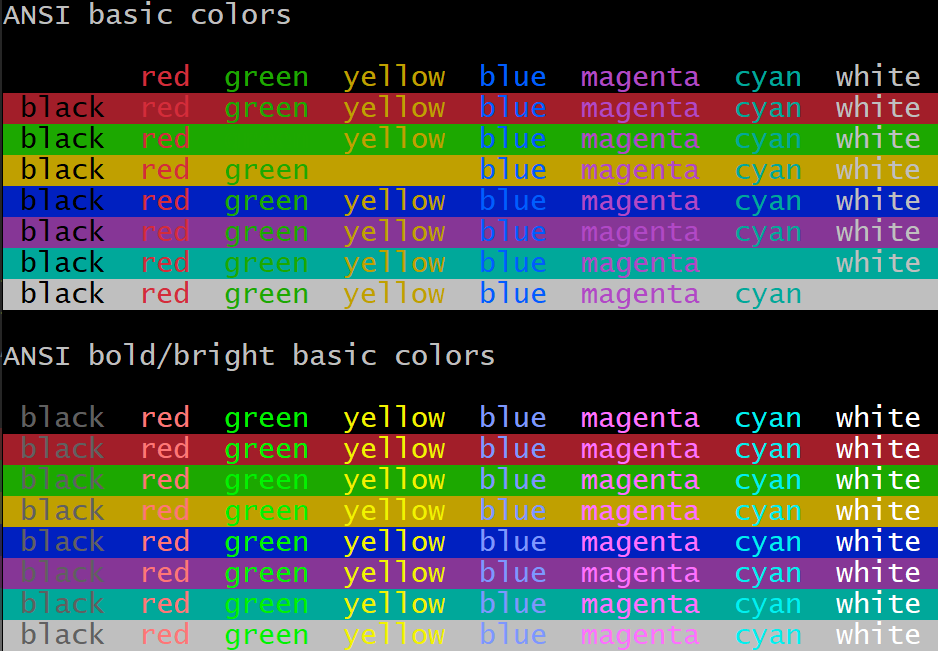Click the "ANSI bold/bright basic colors" heading
Image resolution: width=938 pixels, height=651 pixels.
[x=249, y=356]
